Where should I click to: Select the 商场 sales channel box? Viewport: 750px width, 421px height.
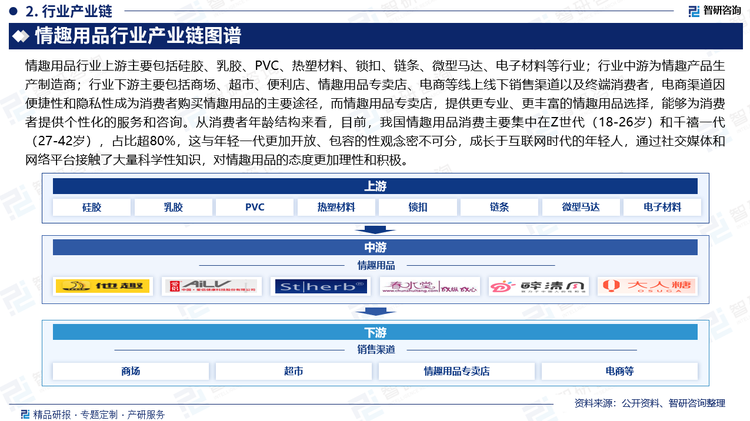pyautogui.click(x=131, y=371)
